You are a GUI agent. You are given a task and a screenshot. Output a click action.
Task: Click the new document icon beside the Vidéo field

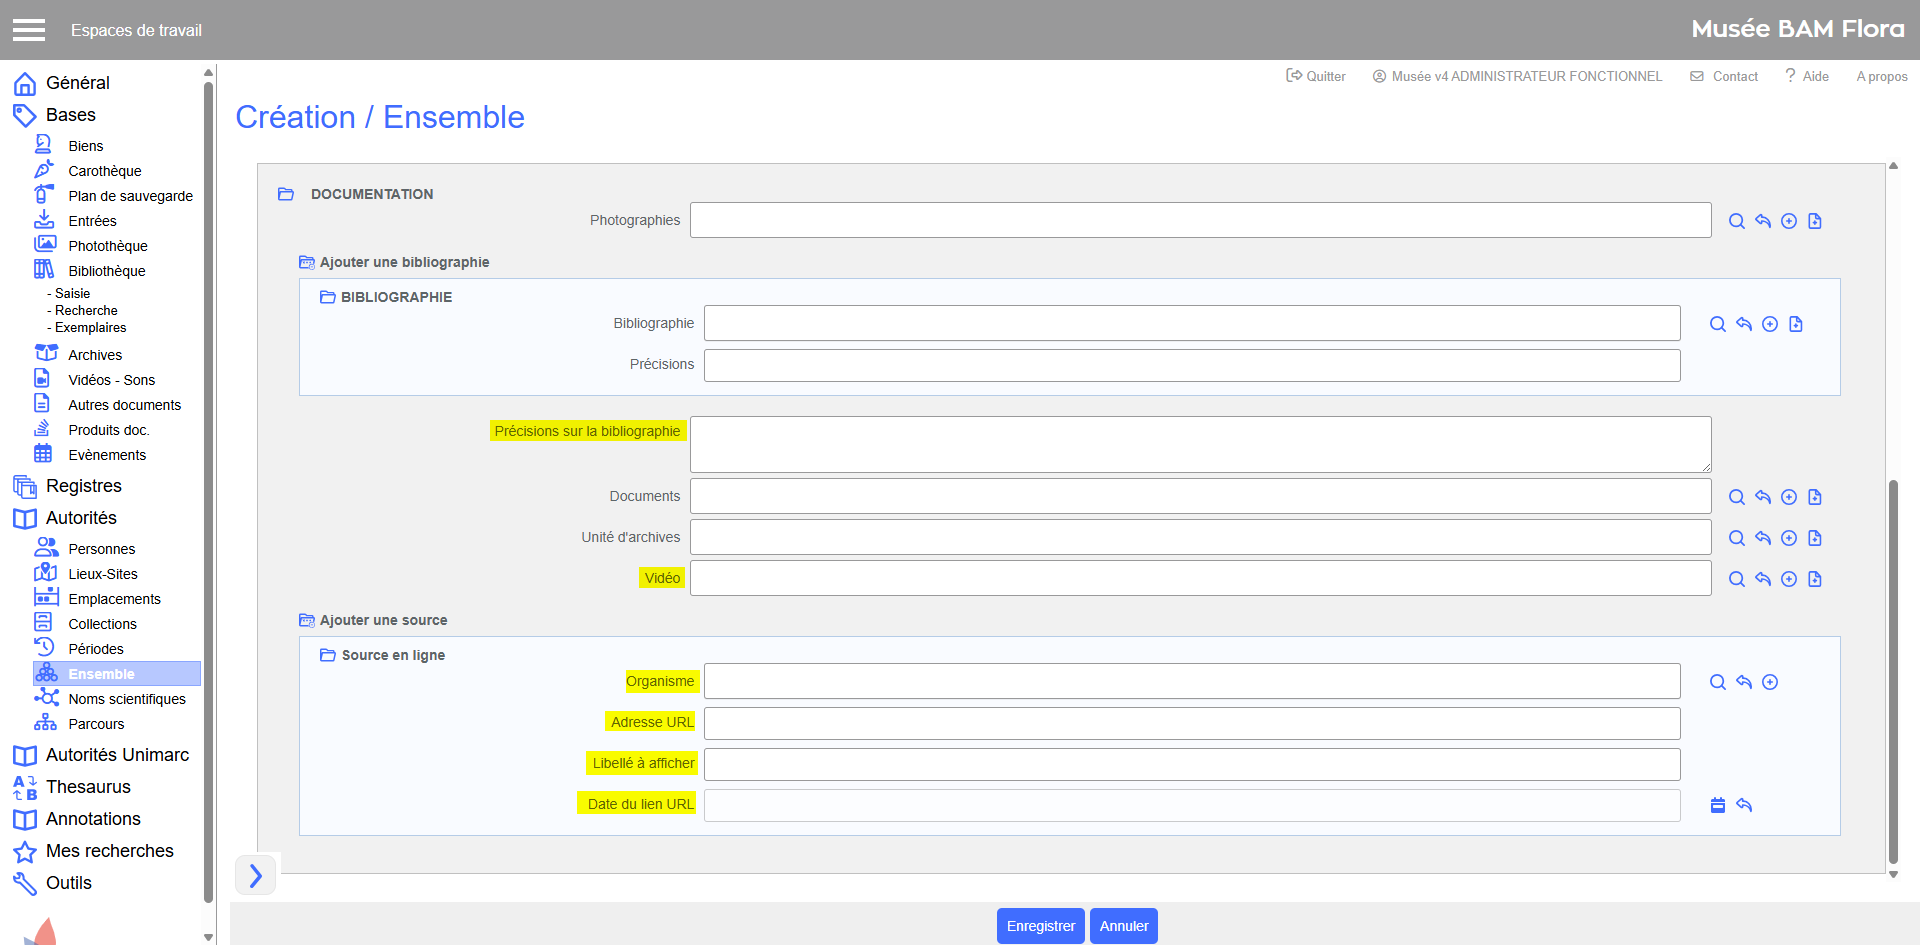1814,579
